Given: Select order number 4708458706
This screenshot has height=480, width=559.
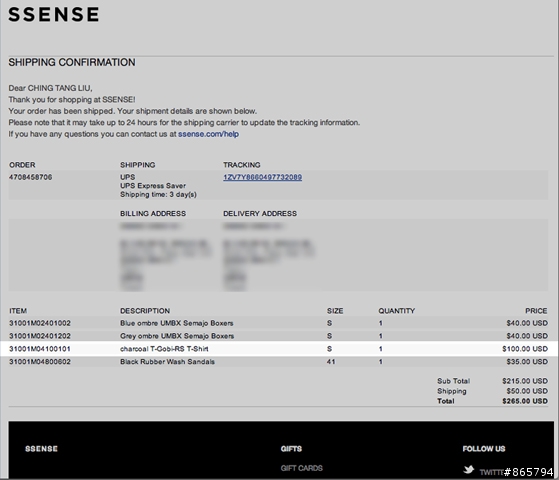Looking at the screenshot, I should 31,177.
